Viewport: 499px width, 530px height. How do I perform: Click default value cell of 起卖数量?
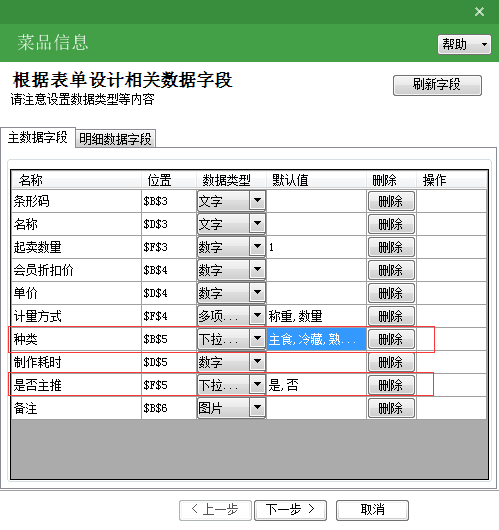(x=316, y=247)
